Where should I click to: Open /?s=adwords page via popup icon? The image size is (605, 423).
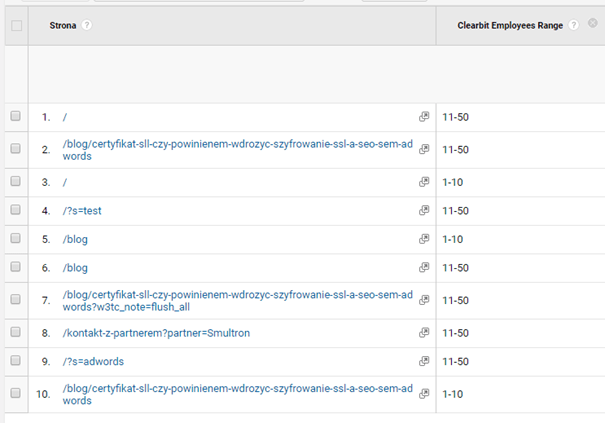(424, 361)
